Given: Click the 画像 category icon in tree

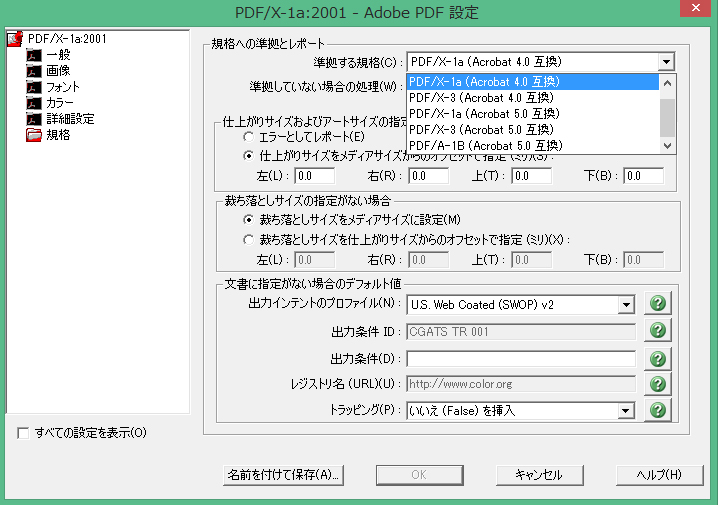Looking at the screenshot, I should point(34,71).
